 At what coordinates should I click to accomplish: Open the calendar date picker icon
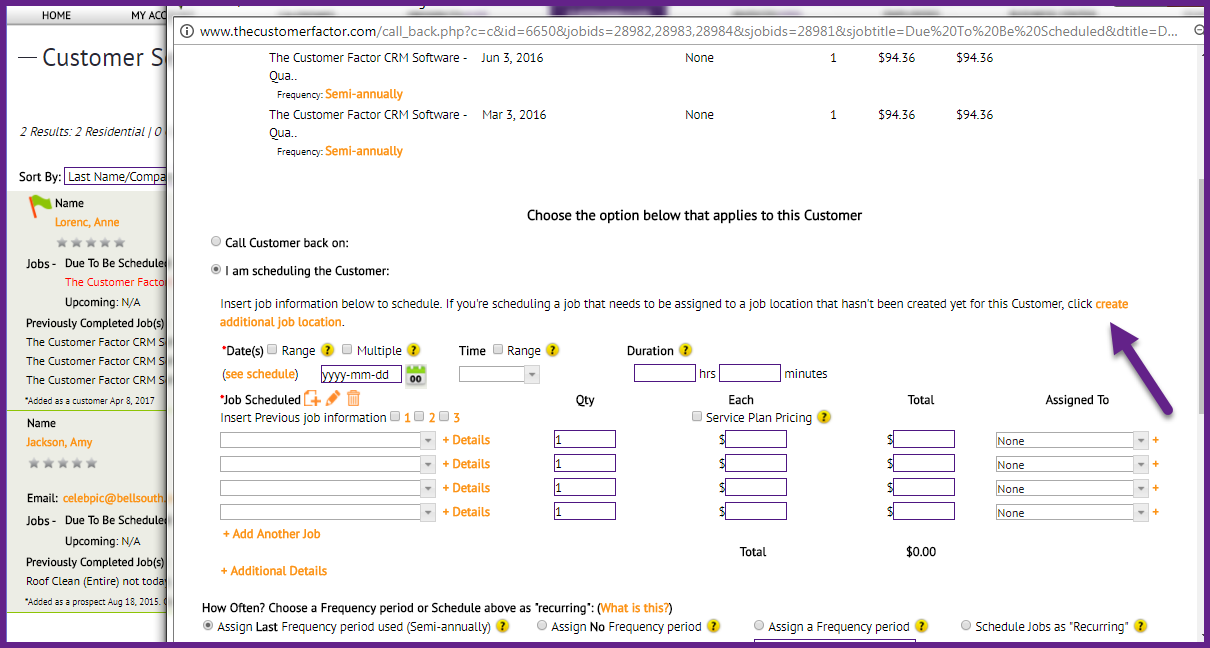point(416,375)
